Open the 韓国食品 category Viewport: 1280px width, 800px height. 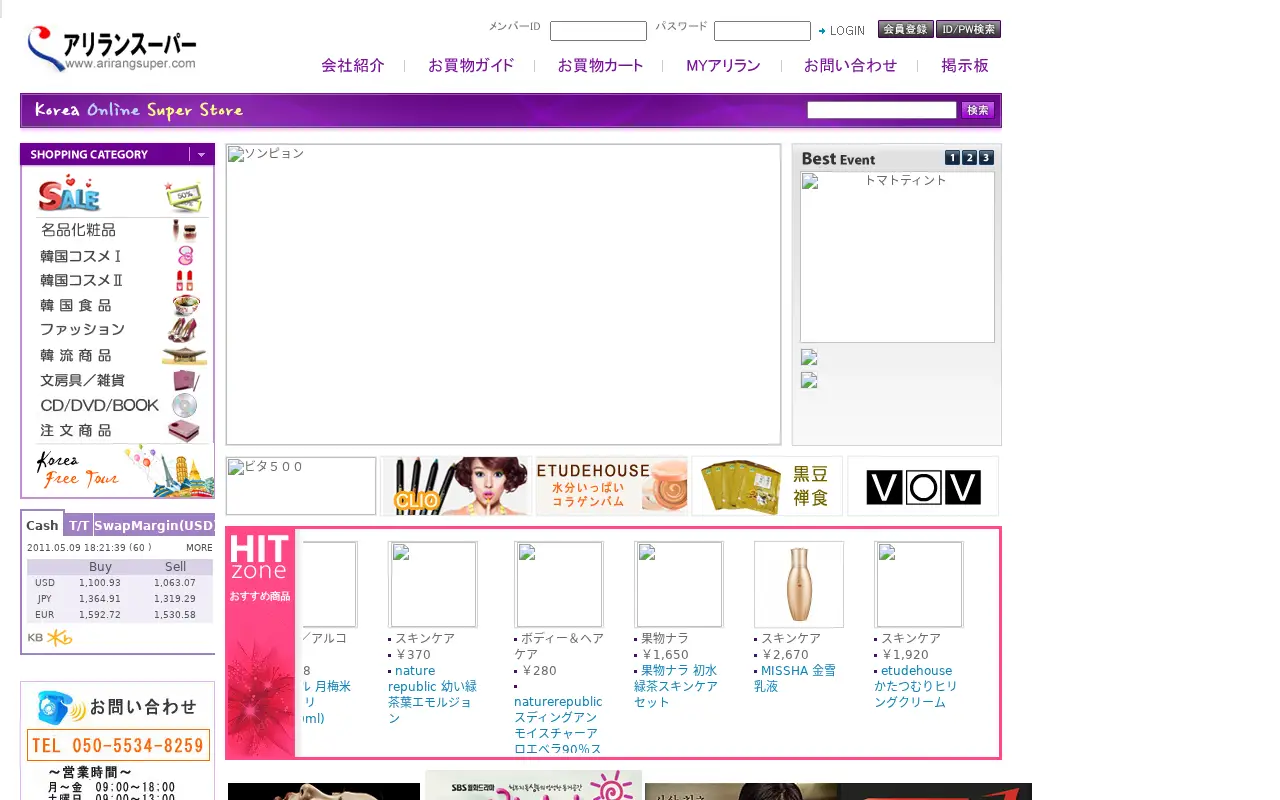coord(118,305)
